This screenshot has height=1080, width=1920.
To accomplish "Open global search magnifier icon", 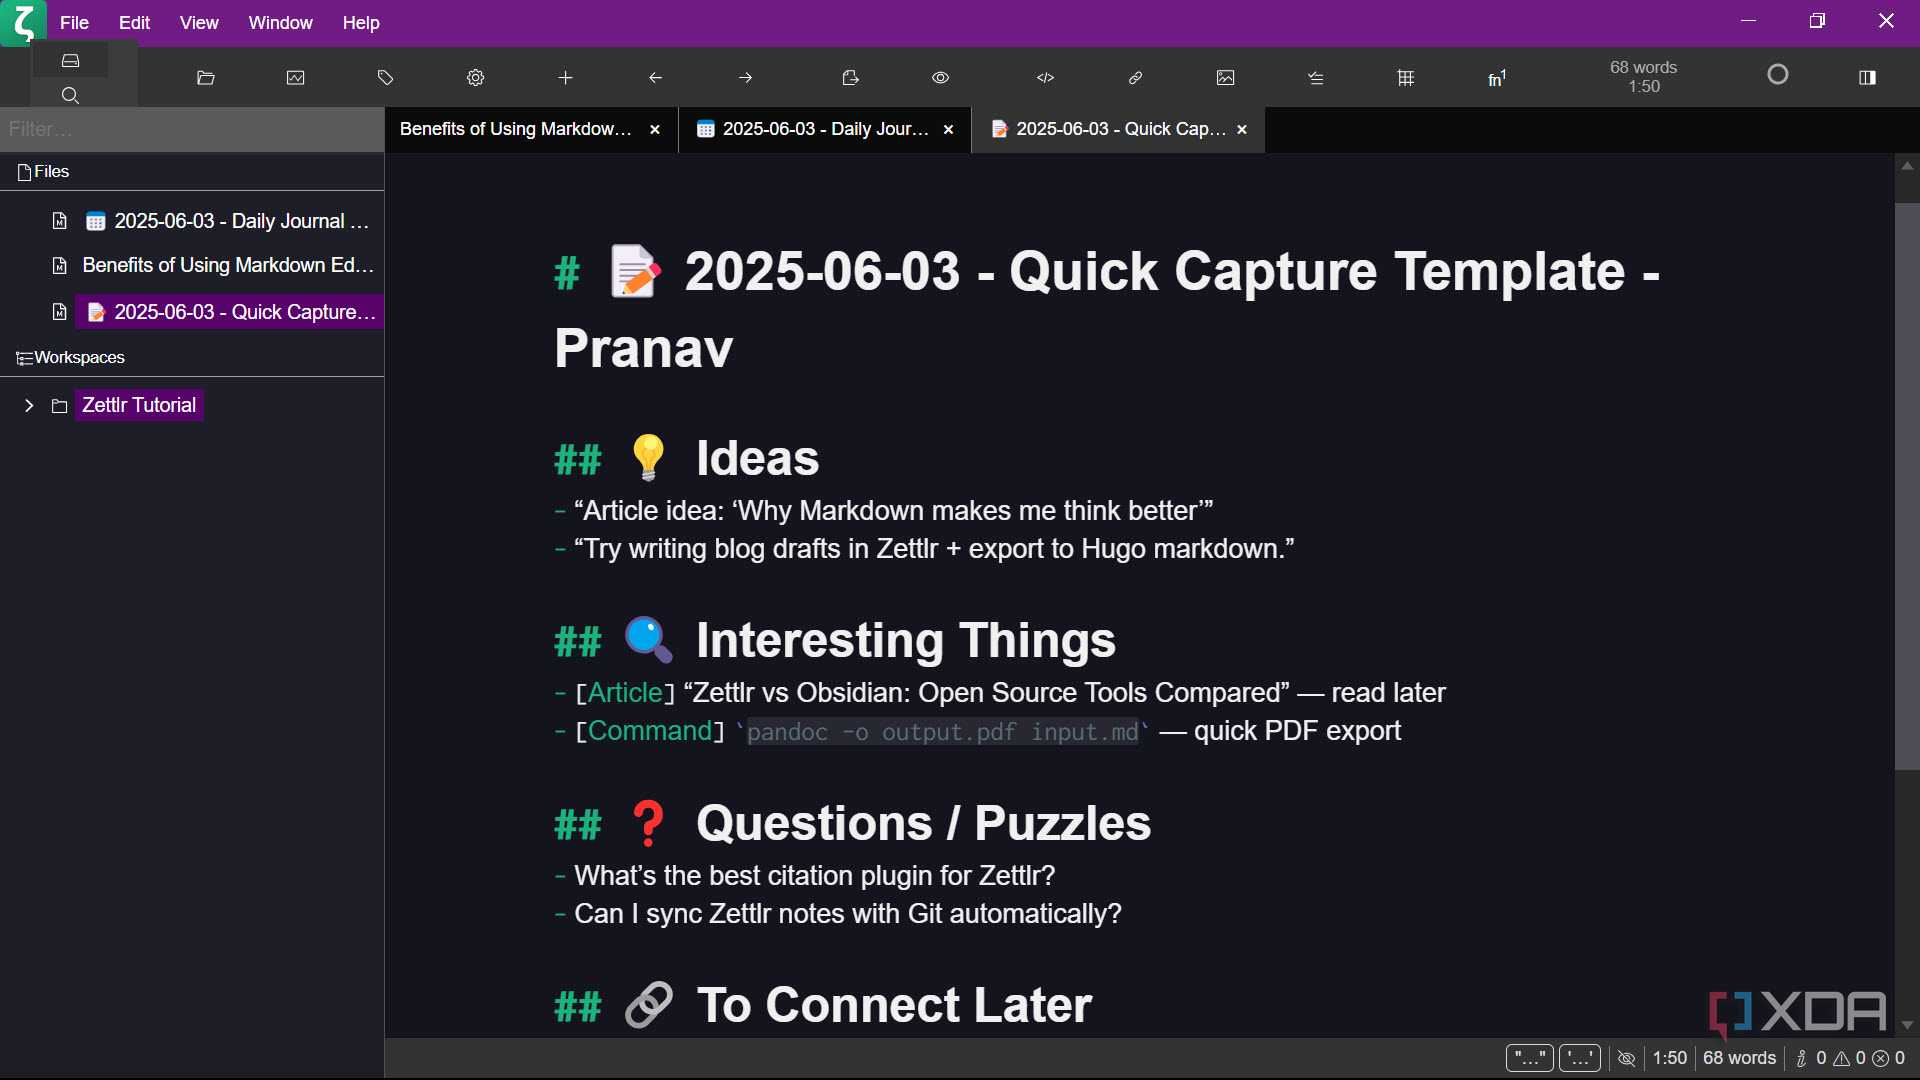I will pyautogui.click(x=70, y=95).
